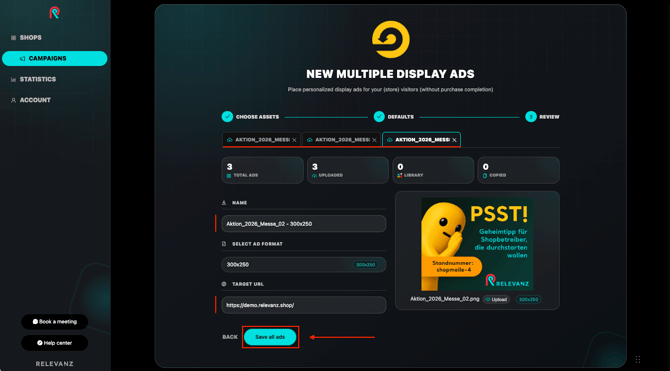
Task: Focus the Target URL input field
Action: coord(303,305)
